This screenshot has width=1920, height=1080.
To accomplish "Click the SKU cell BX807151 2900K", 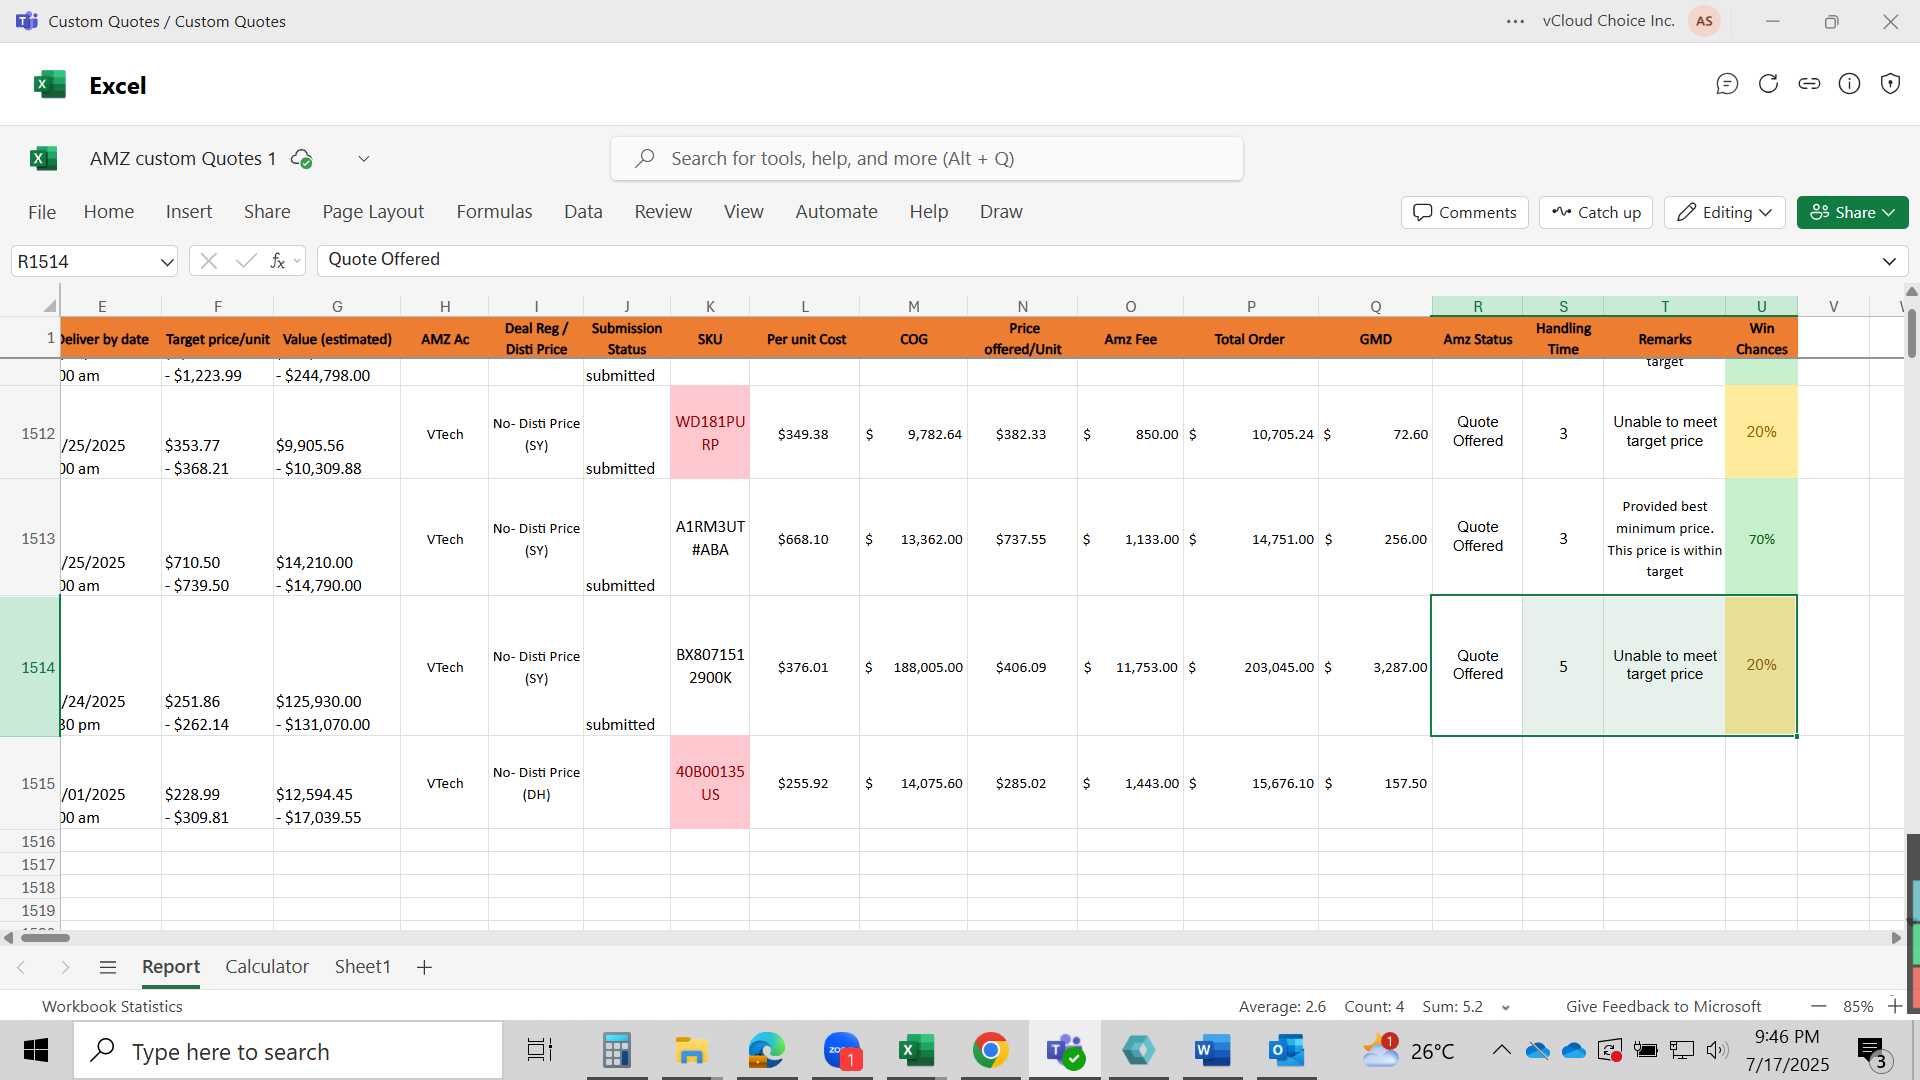I will click(x=710, y=666).
